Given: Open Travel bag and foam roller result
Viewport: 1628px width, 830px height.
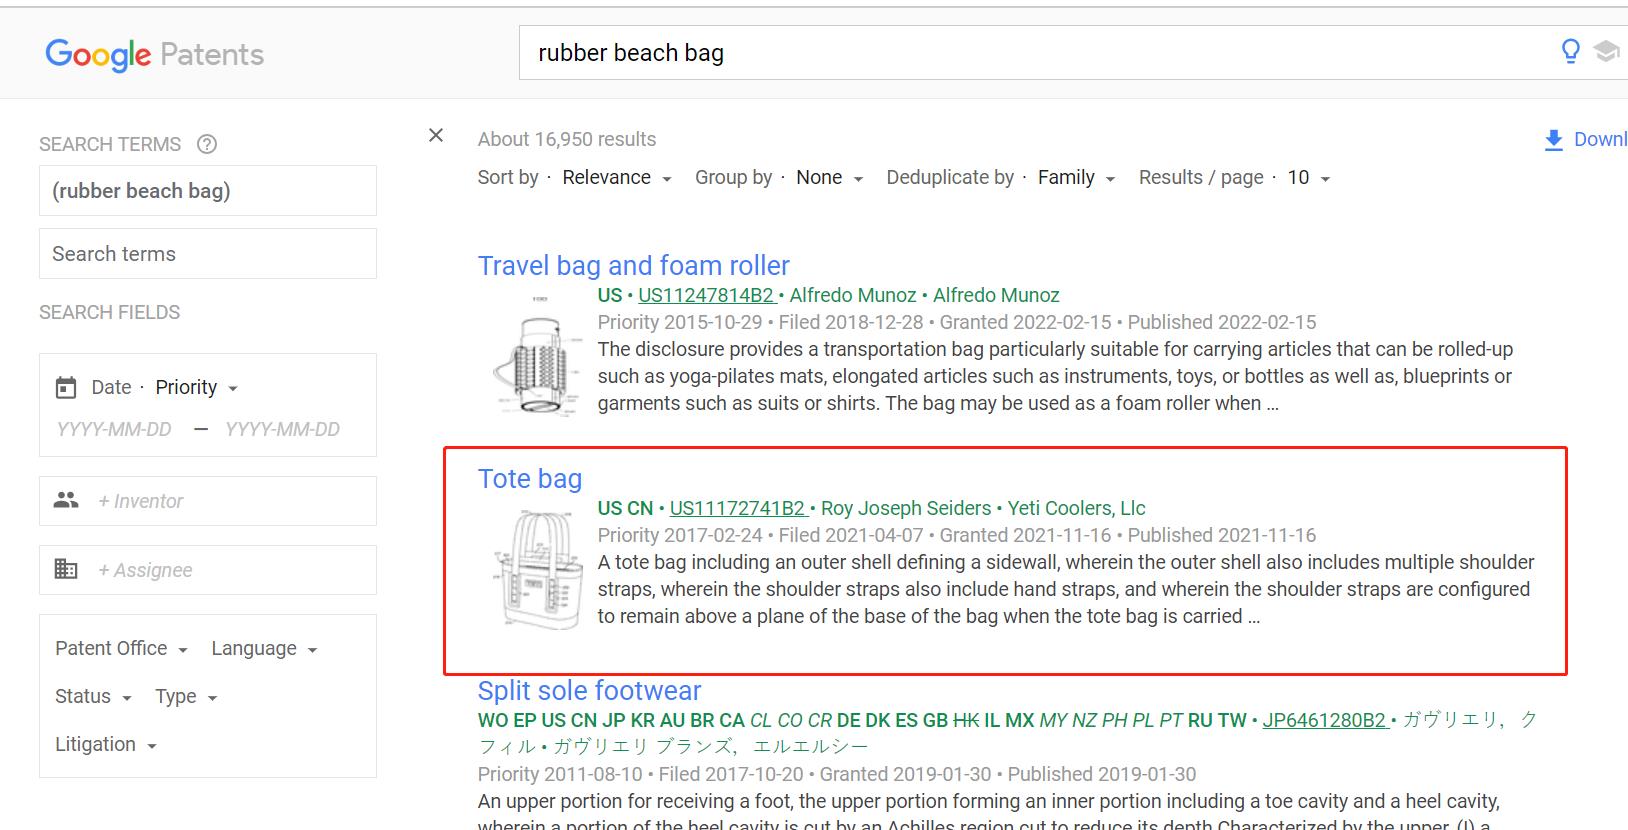Looking at the screenshot, I should point(633,265).
